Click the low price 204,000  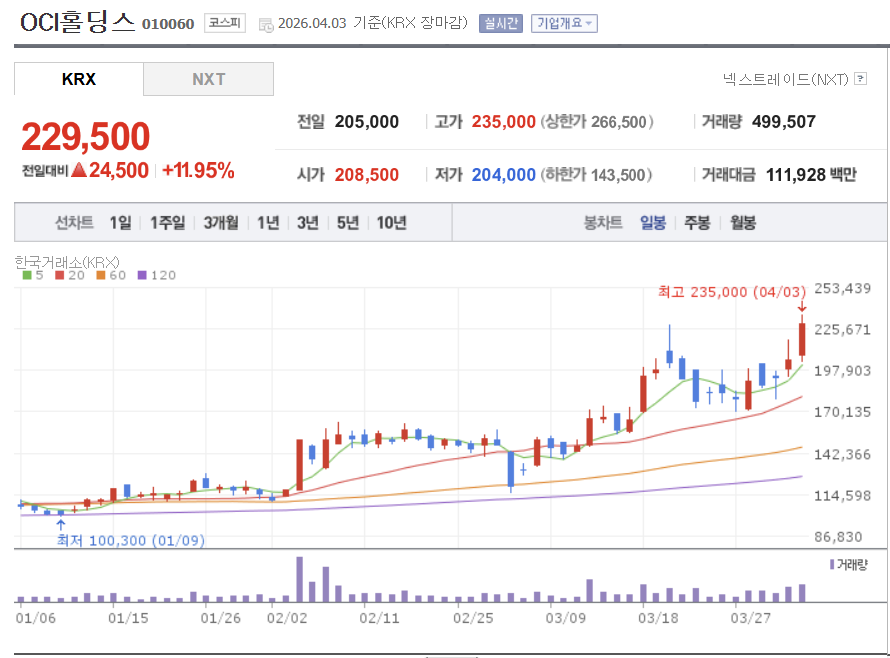[x=503, y=175]
